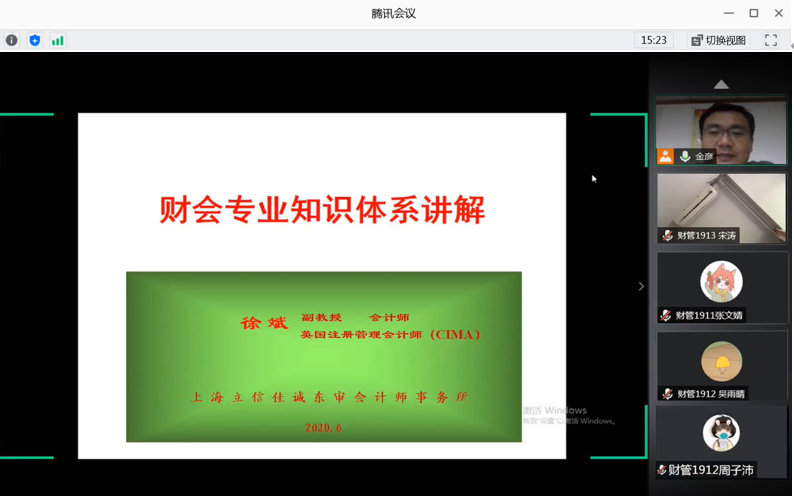
Task: Collapse the participant video sidebar chevron
Action: pyautogui.click(x=641, y=287)
